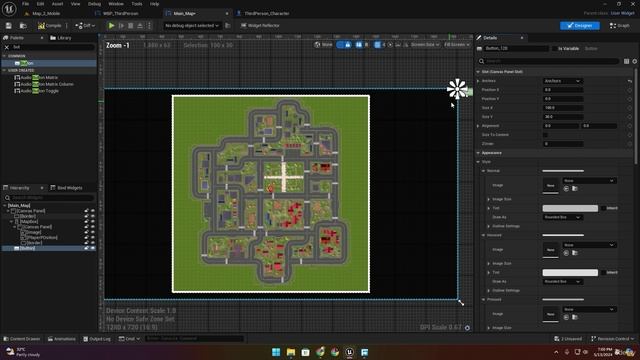Toggle visibility eye of the selected [Button] row
640x360 pixels.
93,248
